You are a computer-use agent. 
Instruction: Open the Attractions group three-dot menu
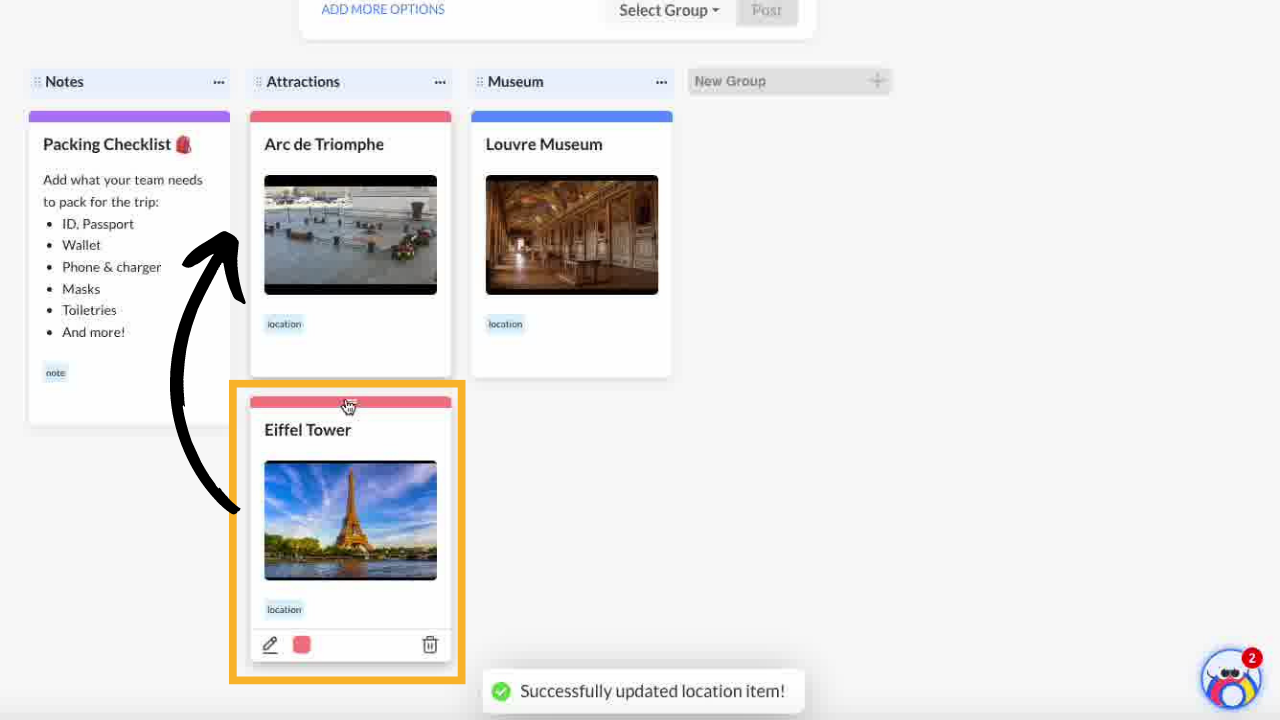click(x=440, y=82)
